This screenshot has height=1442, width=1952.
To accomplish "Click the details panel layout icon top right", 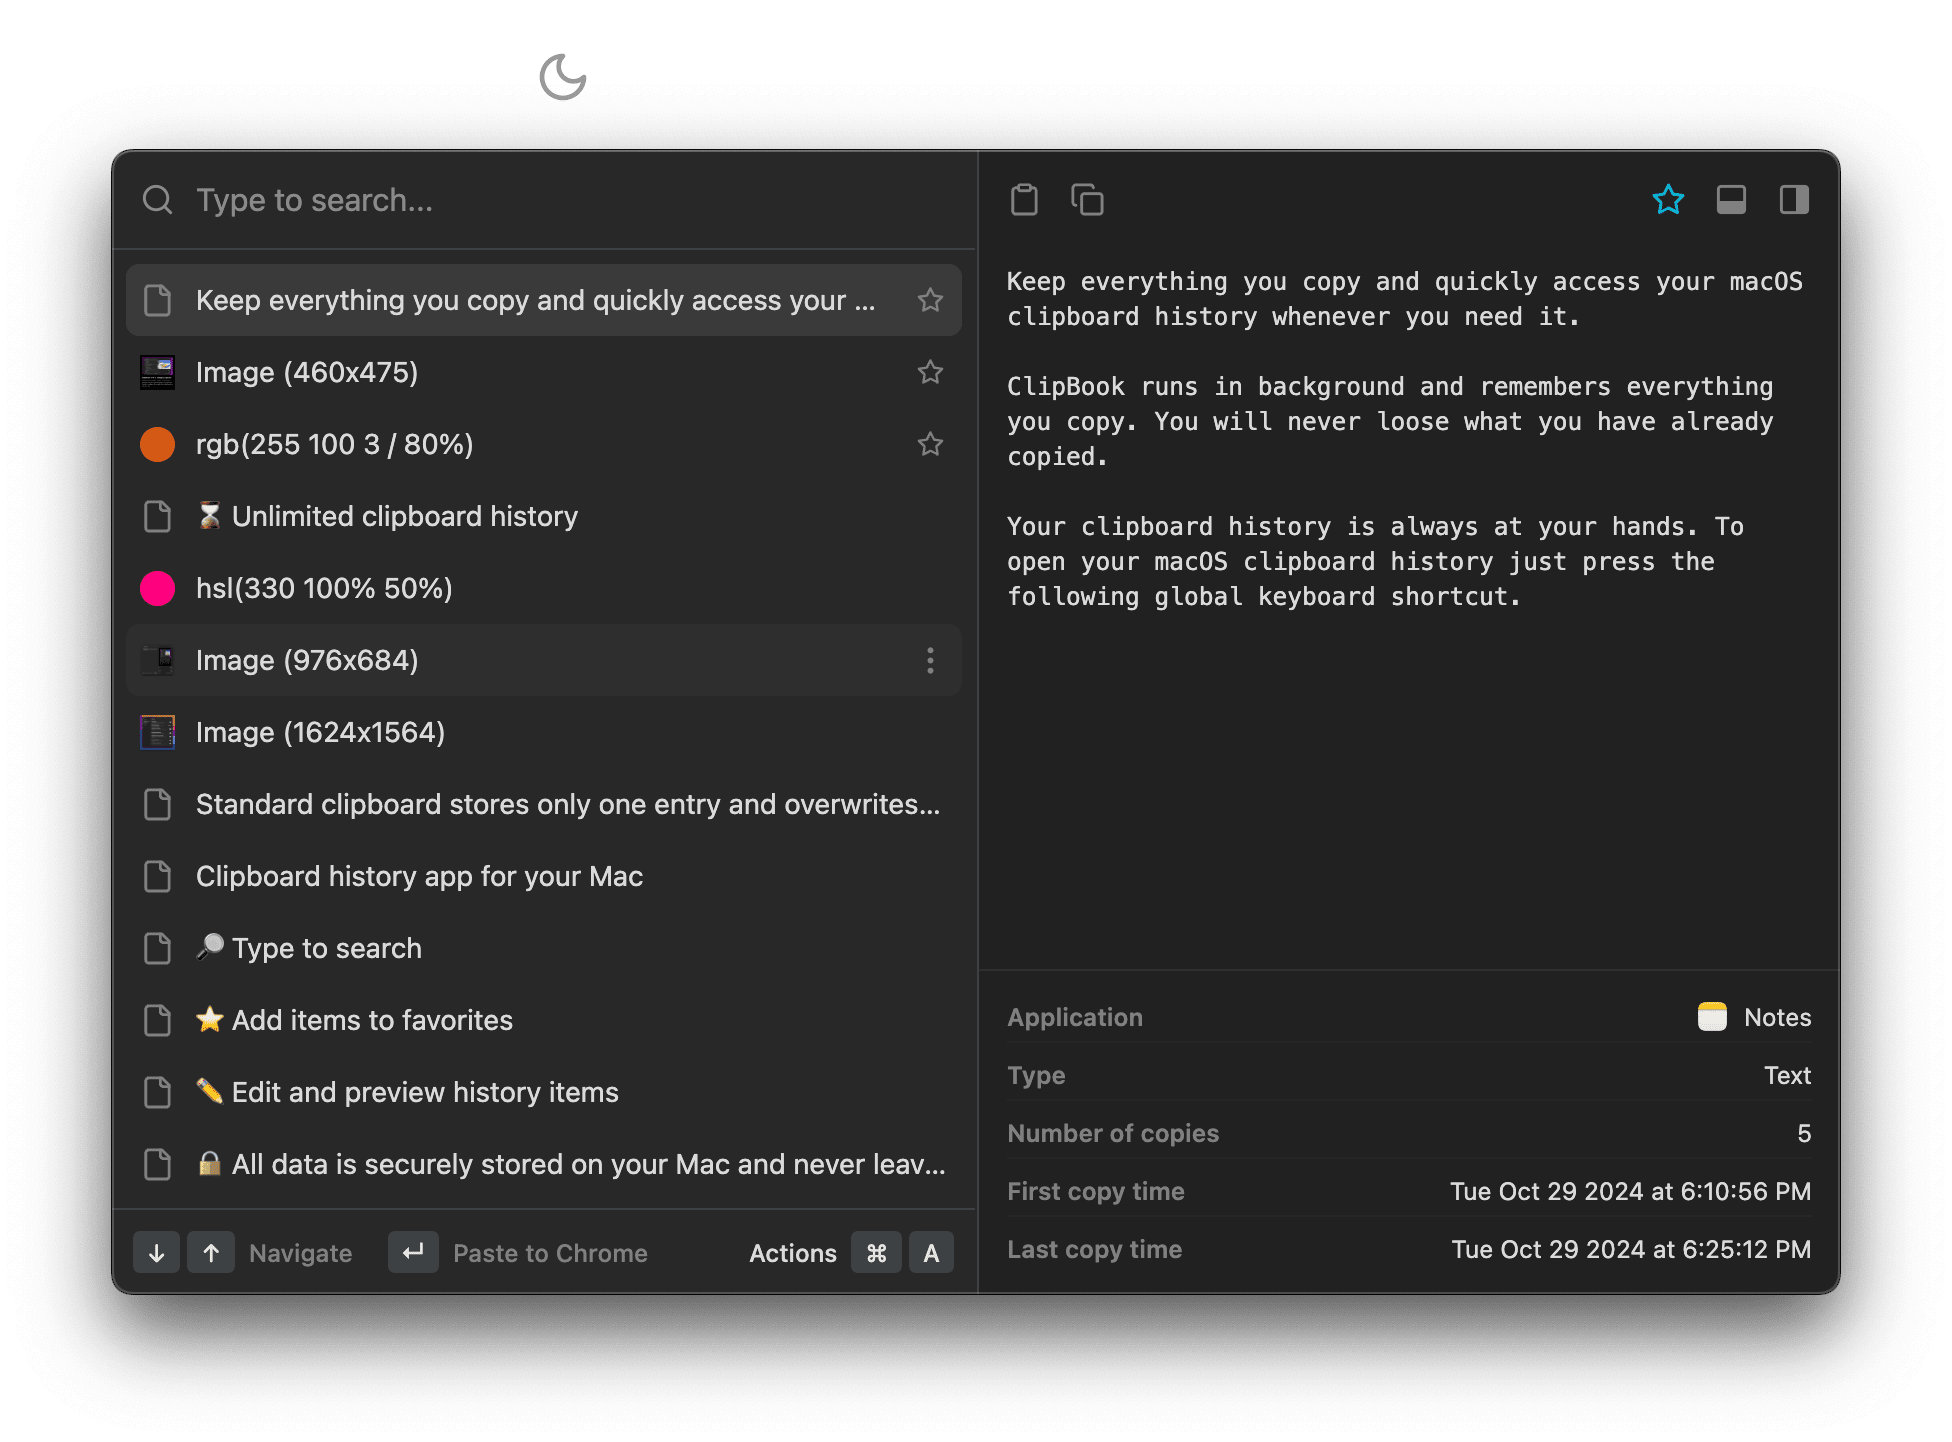I will 1731,199.
